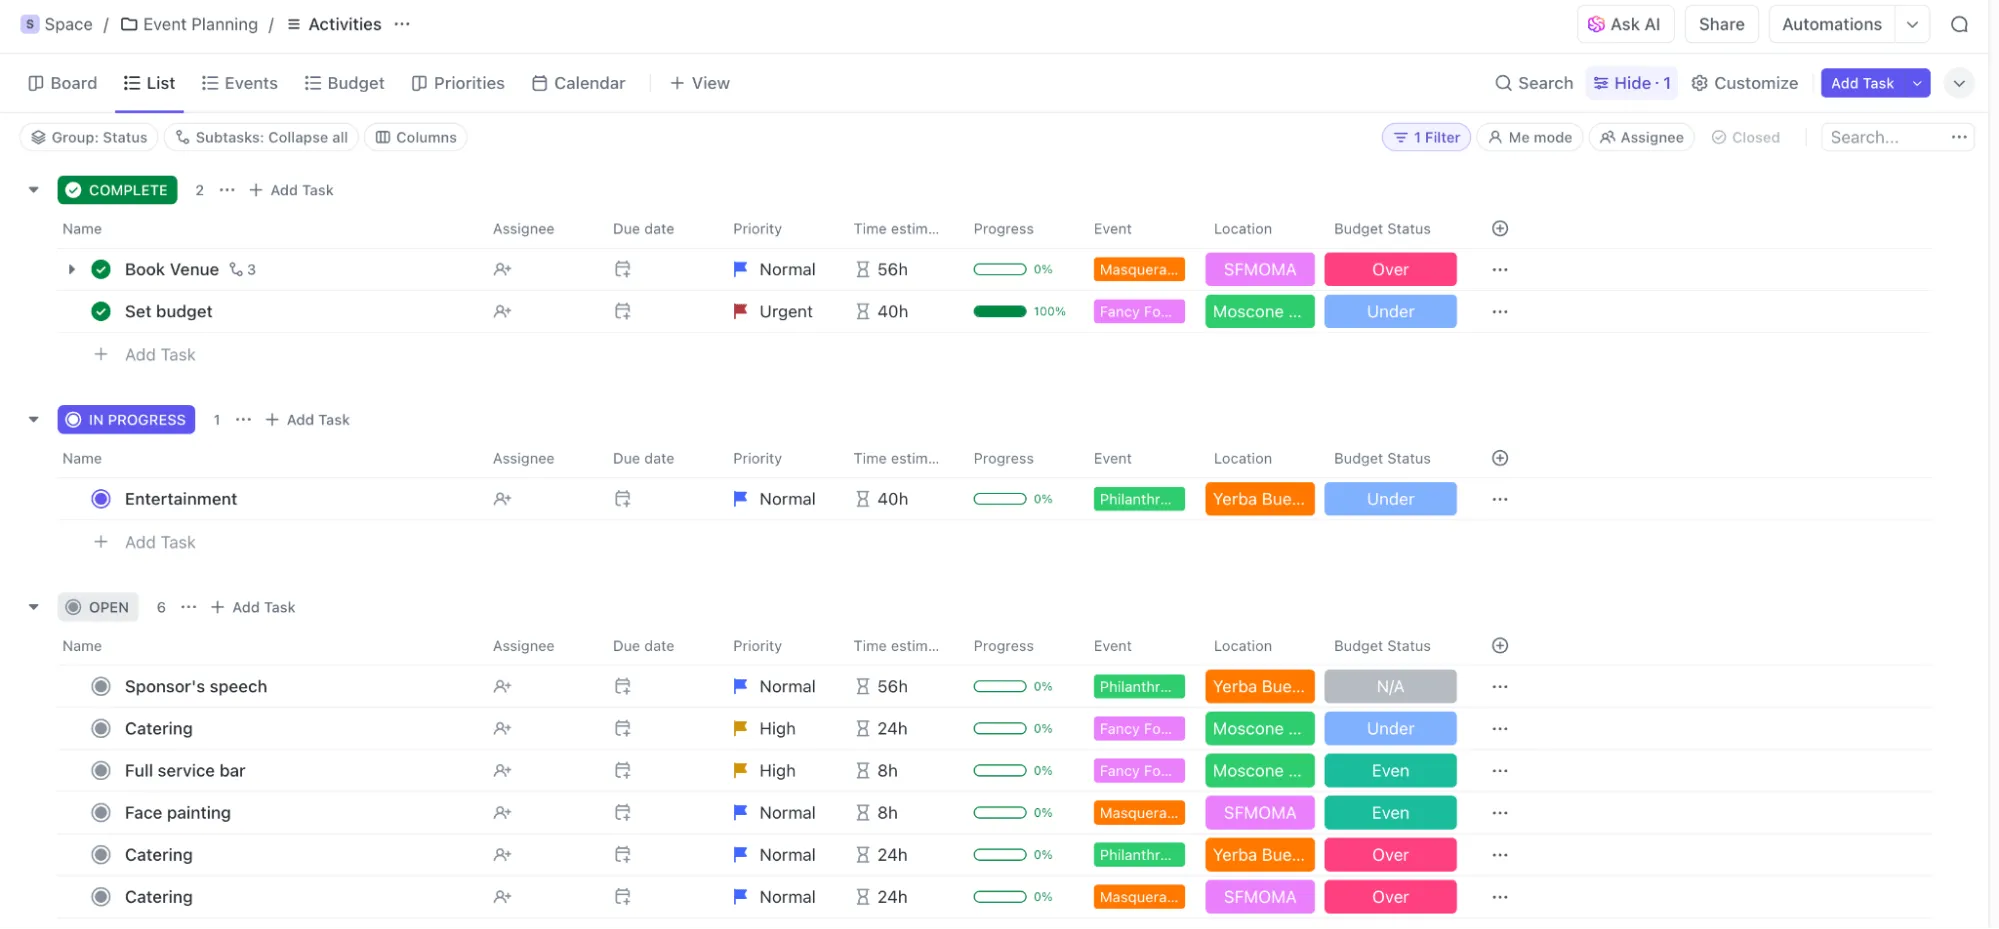Open row options for Entertainment task

[1499, 499]
